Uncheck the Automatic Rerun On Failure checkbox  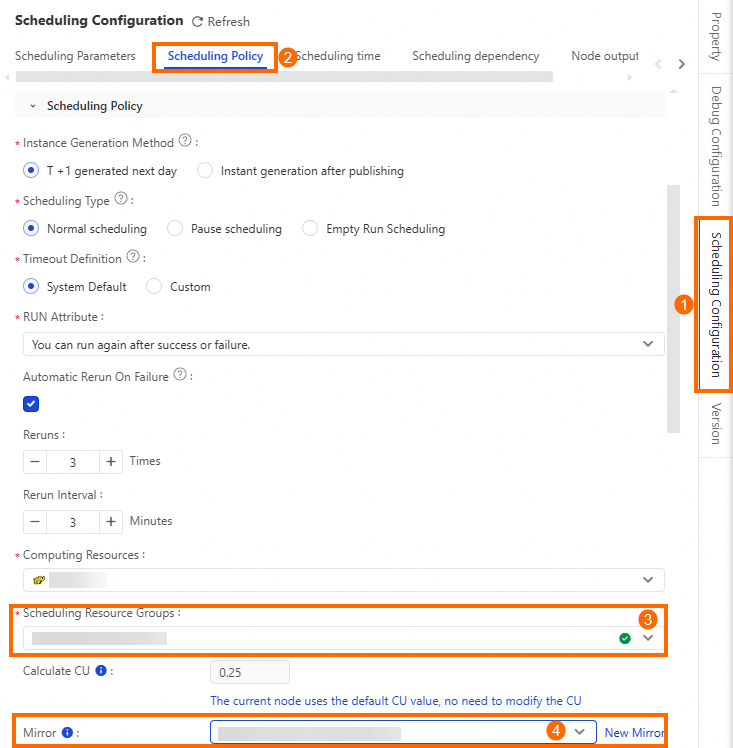[x=31, y=404]
